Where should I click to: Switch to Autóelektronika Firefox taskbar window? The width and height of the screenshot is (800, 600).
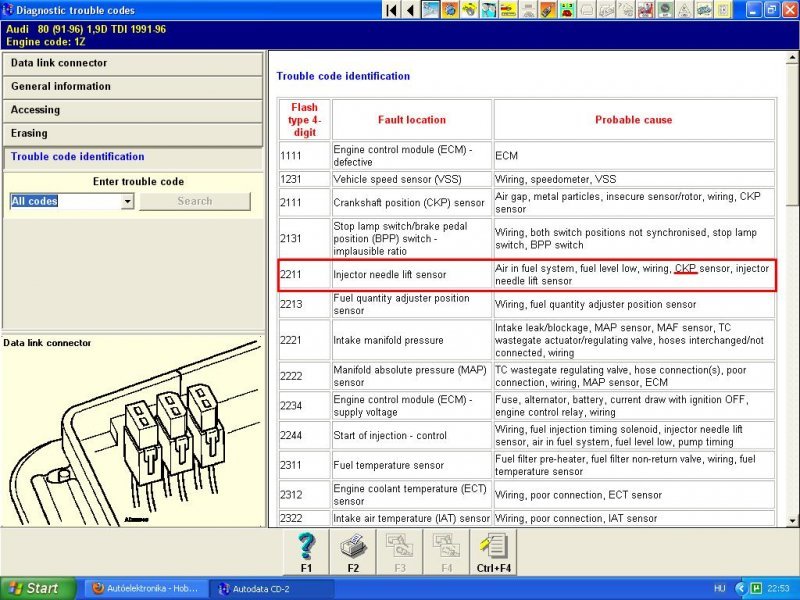pos(146,589)
